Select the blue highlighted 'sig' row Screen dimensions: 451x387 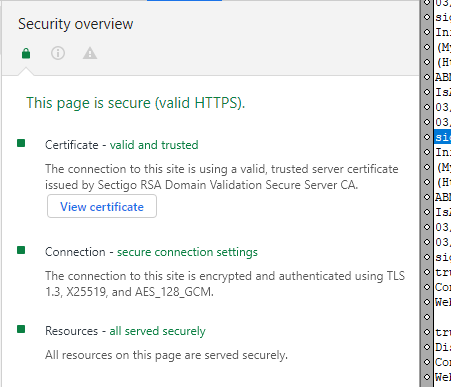pyautogui.click(x=442, y=137)
